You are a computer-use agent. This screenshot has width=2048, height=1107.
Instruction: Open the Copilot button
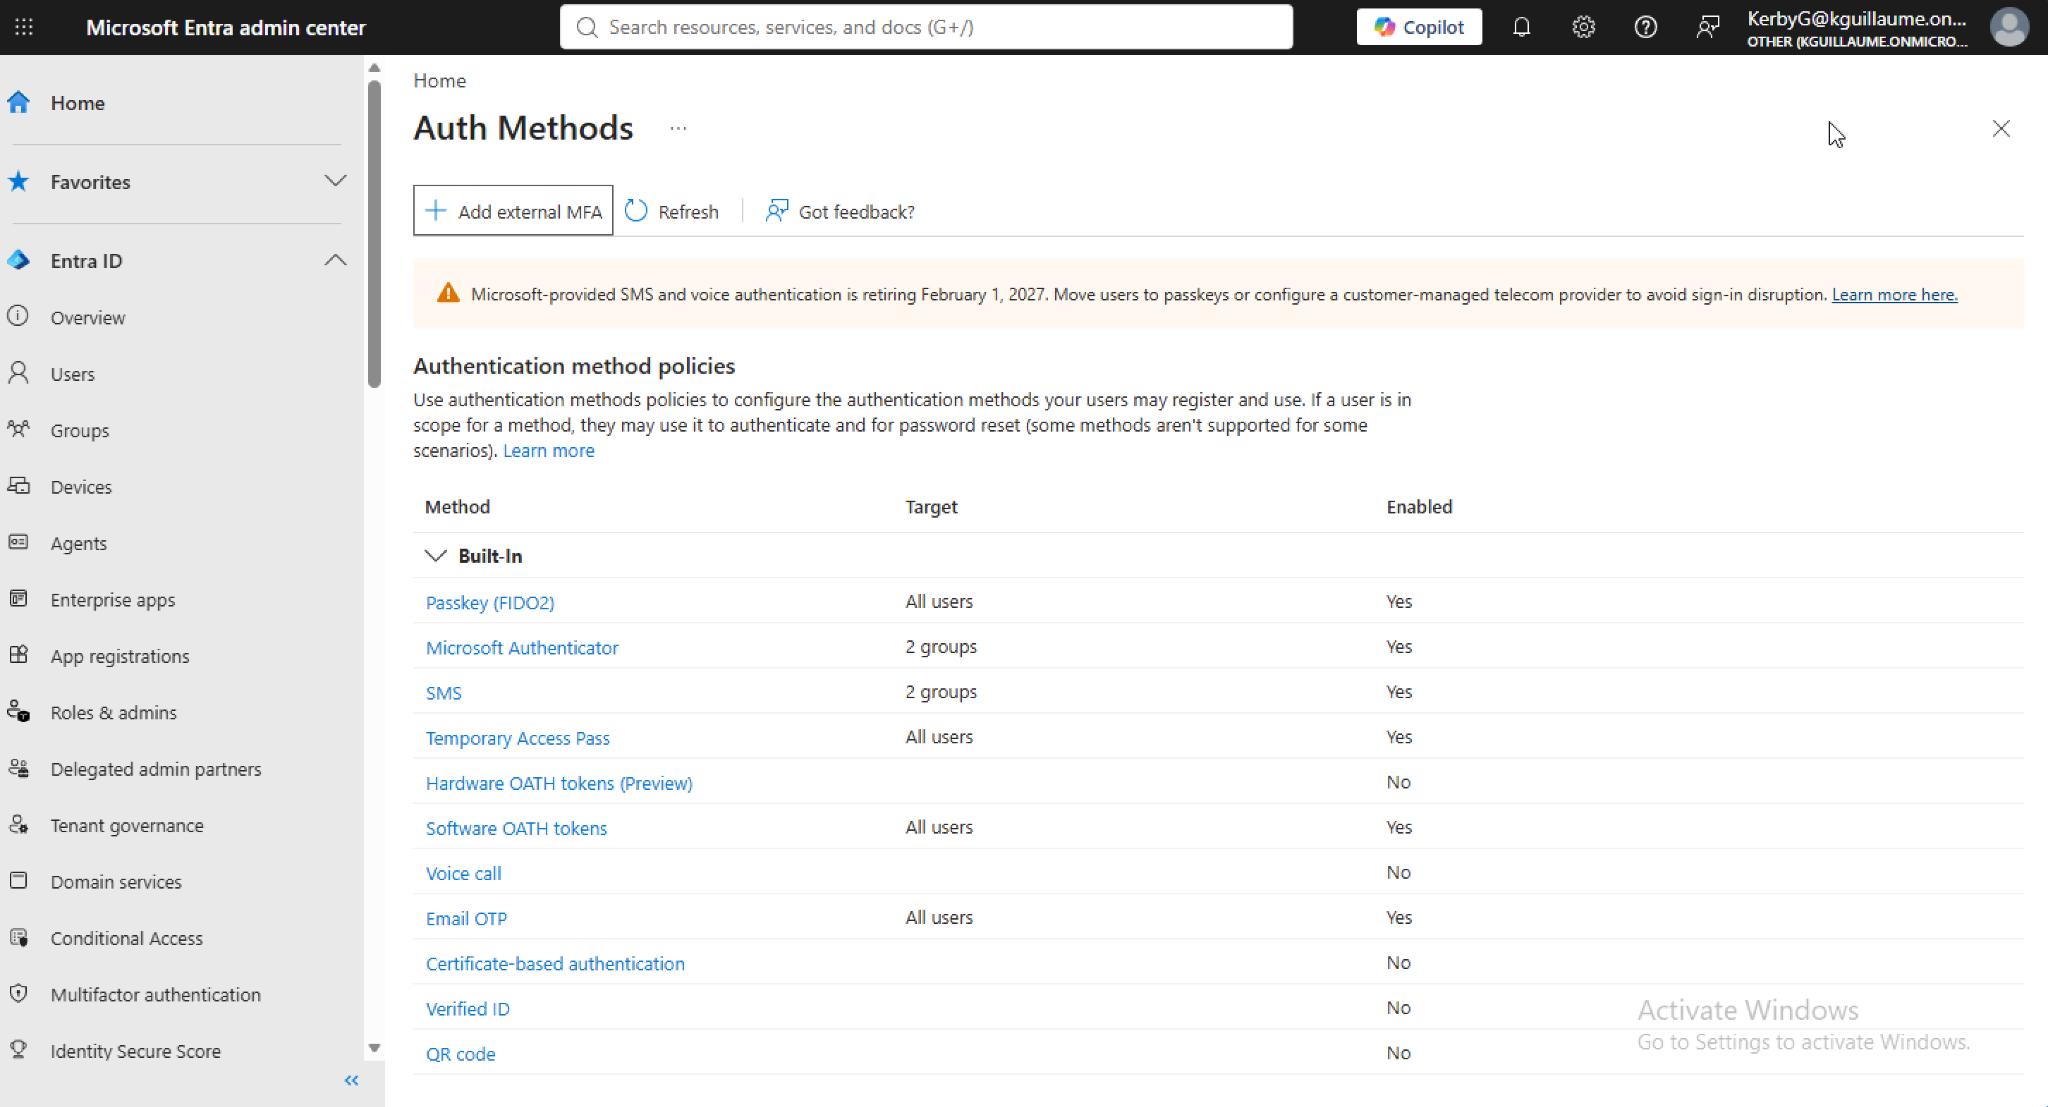click(x=1419, y=27)
